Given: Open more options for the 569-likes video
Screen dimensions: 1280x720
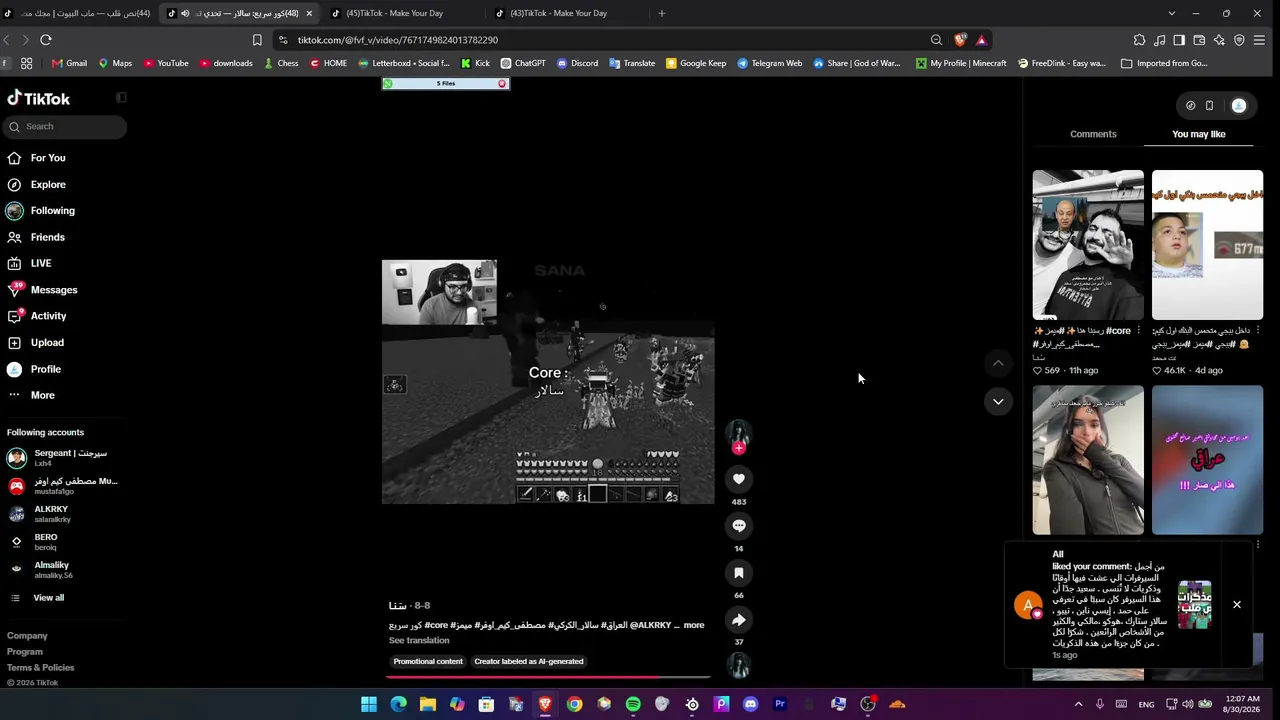Looking at the screenshot, I should (x=1138, y=331).
